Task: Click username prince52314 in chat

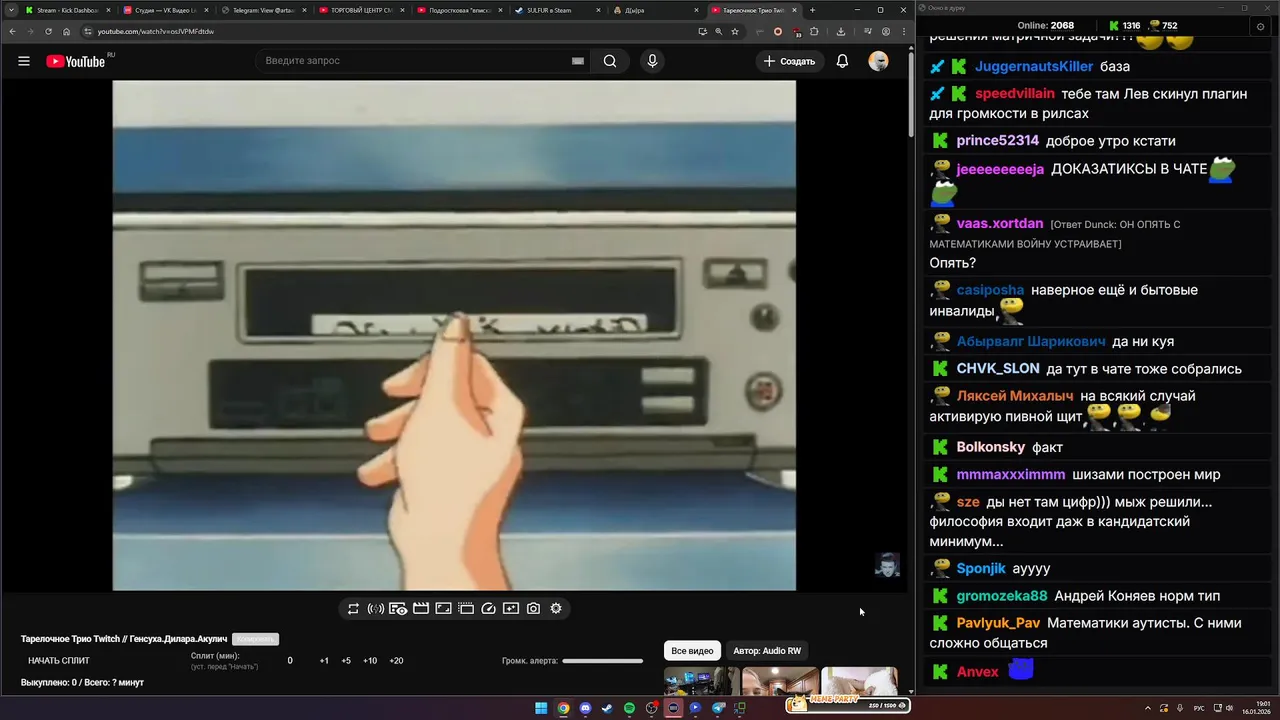Action: (998, 141)
